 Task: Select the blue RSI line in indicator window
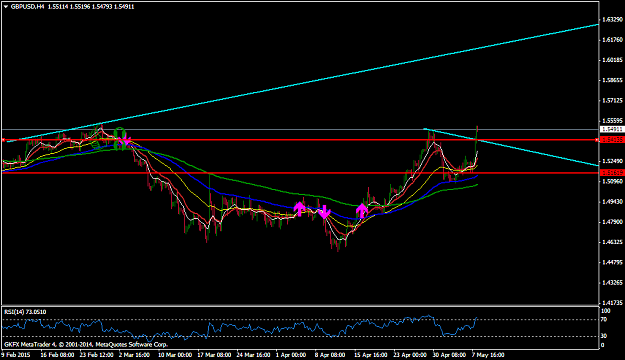click(x=239, y=328)
